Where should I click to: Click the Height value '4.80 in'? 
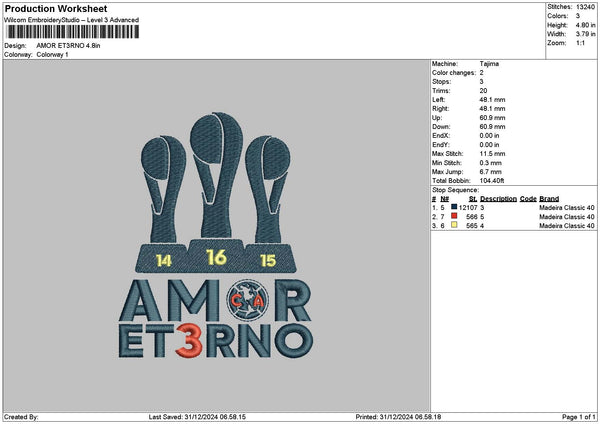click(585, 25)
